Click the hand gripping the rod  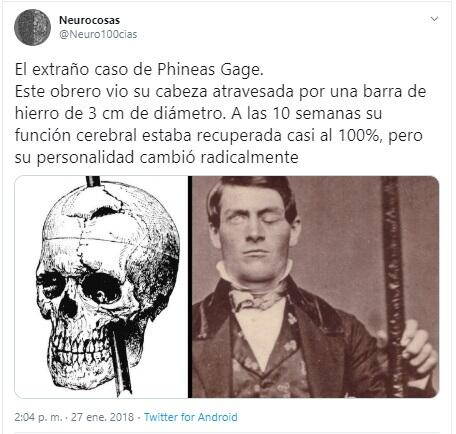point(418,347)
